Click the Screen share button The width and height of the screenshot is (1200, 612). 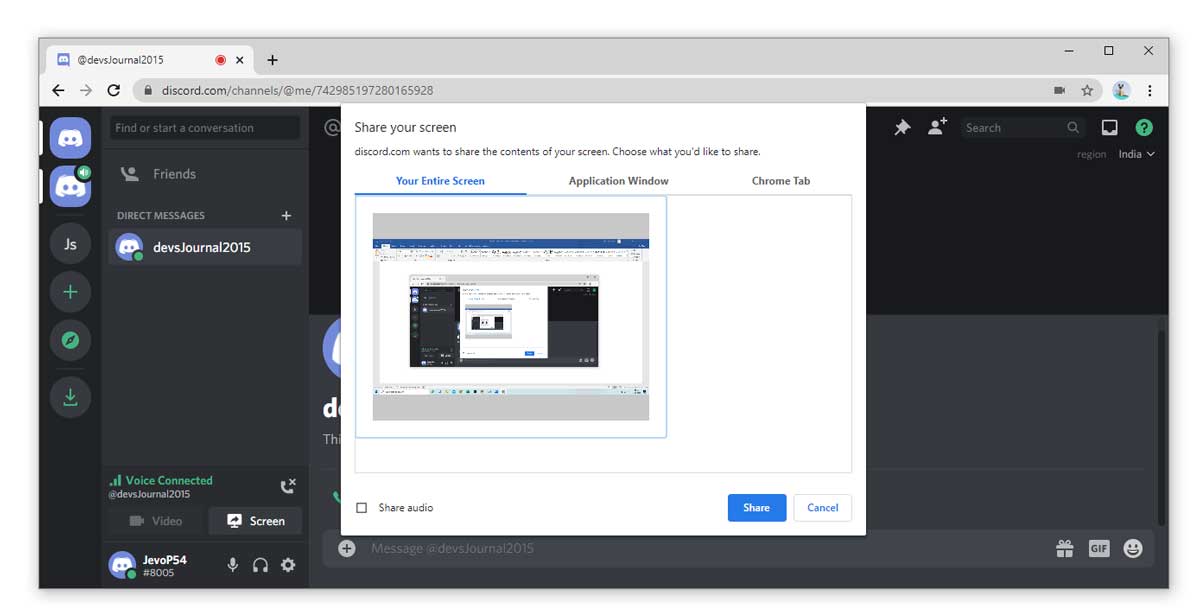pos(255,521)
